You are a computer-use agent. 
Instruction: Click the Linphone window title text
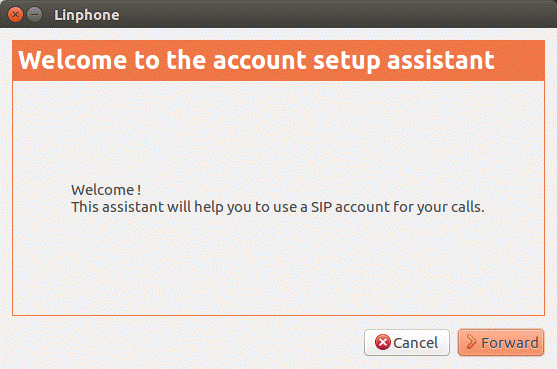87,15
